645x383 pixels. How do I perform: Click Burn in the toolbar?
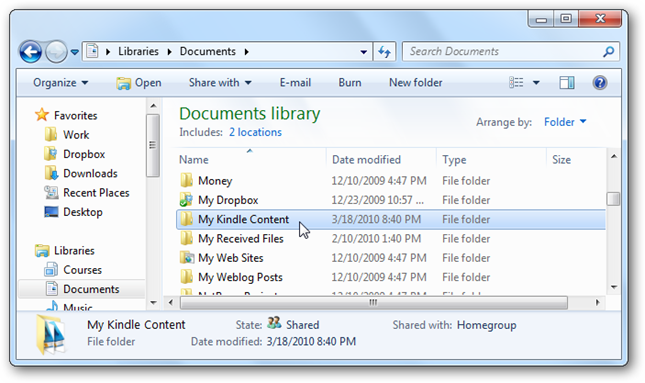(x=350, y=83)
